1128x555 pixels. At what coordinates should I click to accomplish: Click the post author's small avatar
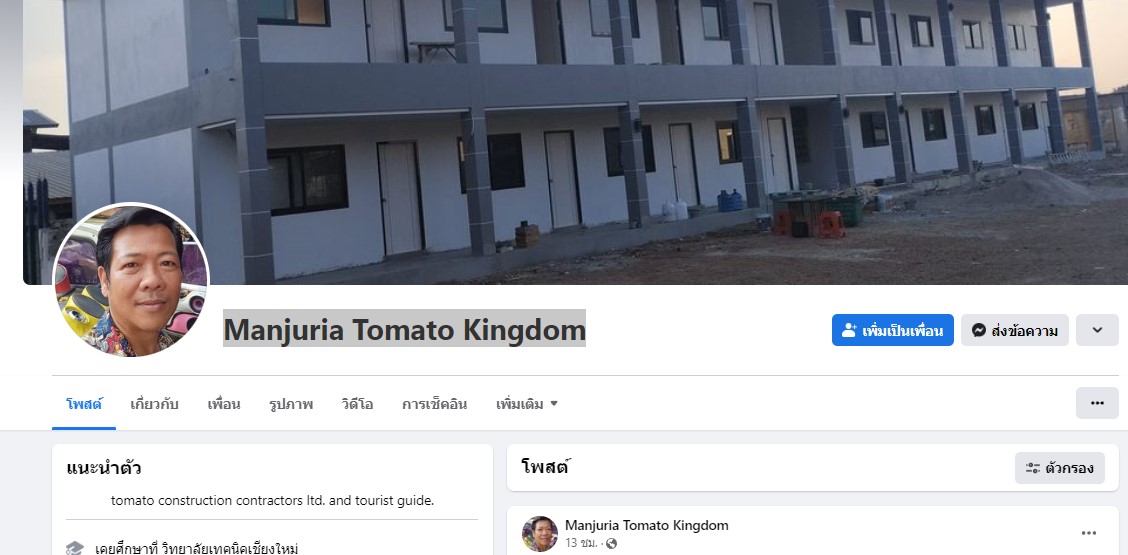(x=540, y=533)
